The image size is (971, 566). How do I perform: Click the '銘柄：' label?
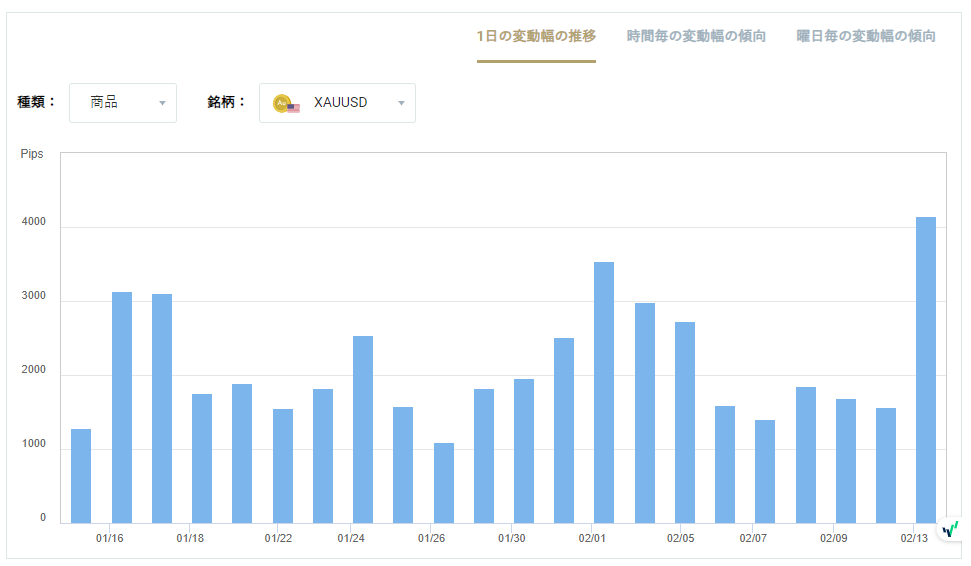coord(226,102)
